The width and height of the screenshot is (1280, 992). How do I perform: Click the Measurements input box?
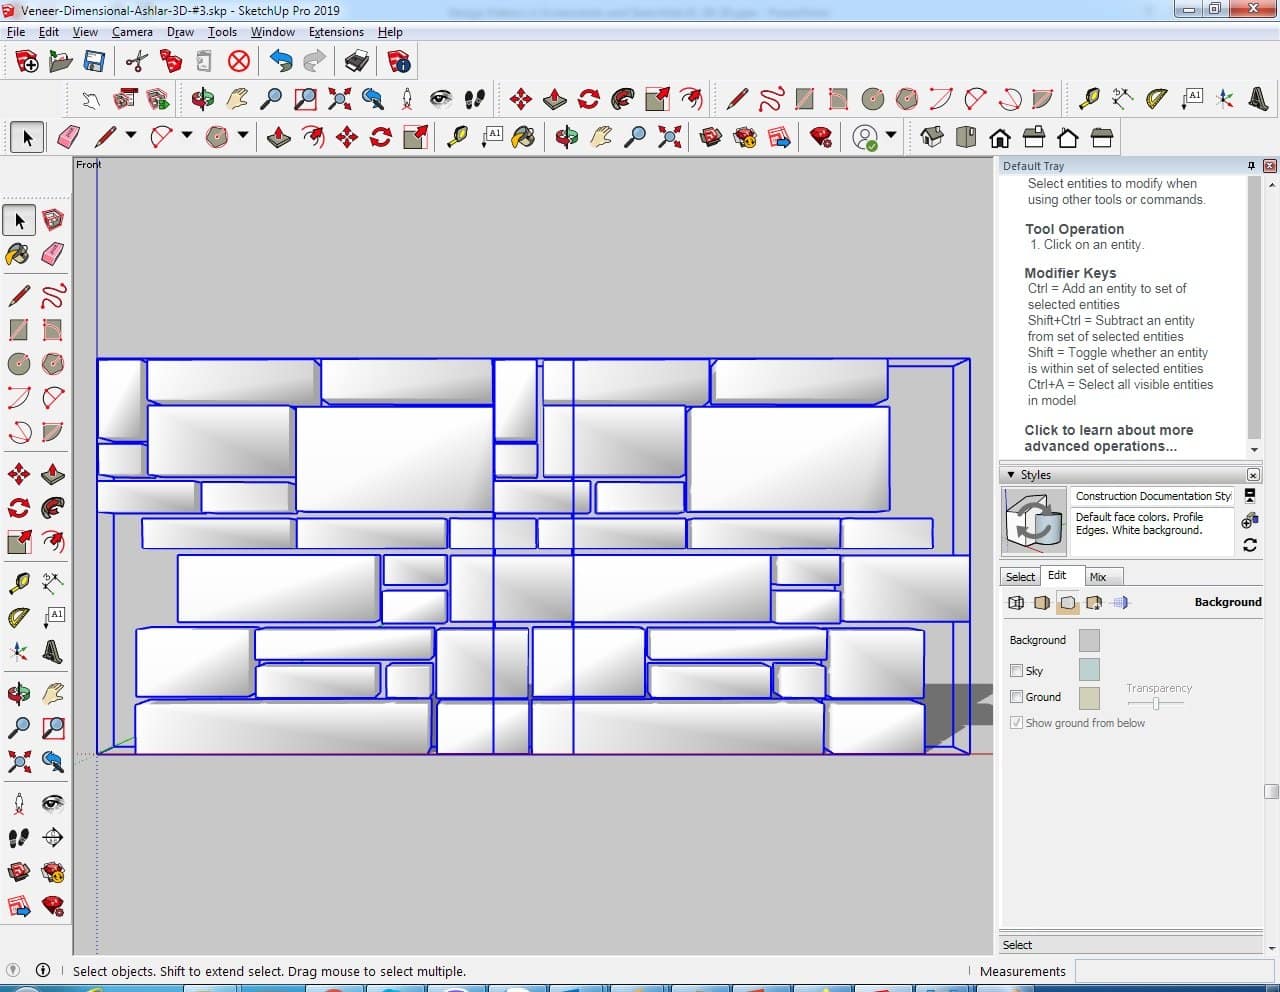pos(1168,971)
